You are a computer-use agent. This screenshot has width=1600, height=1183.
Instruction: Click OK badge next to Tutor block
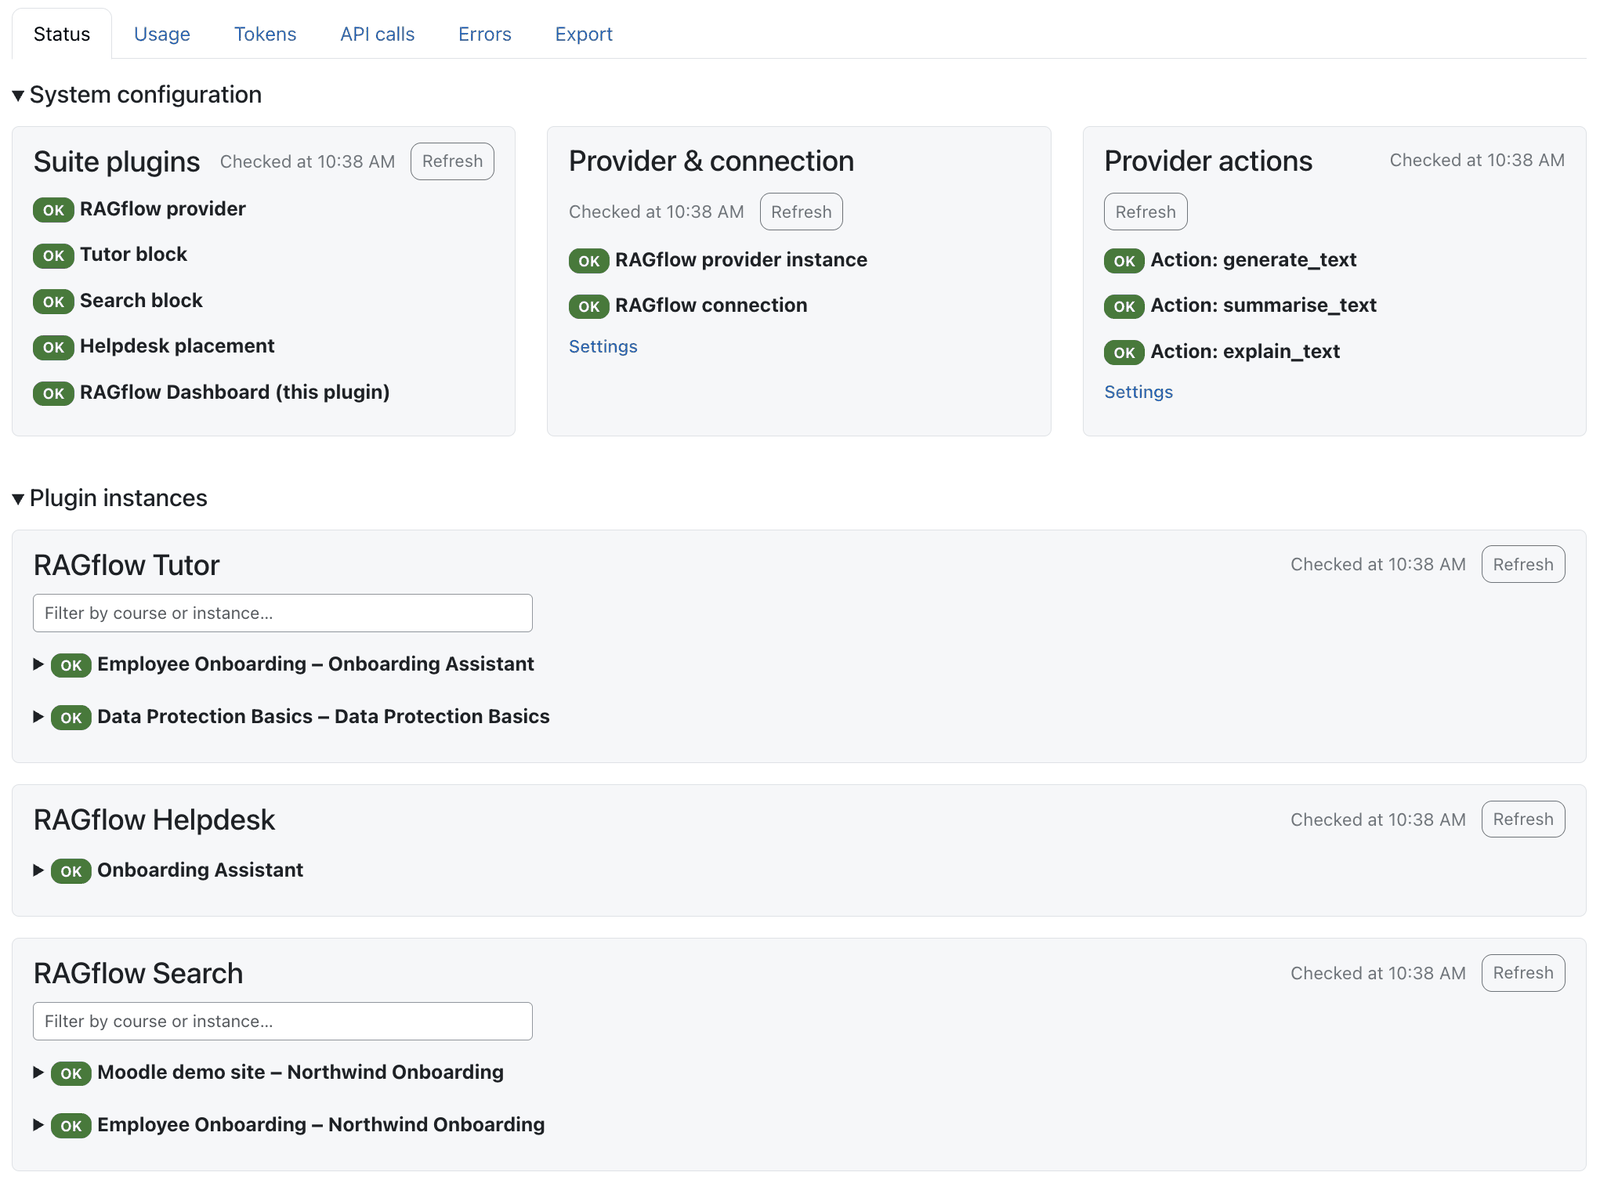(x=53, y=256)
